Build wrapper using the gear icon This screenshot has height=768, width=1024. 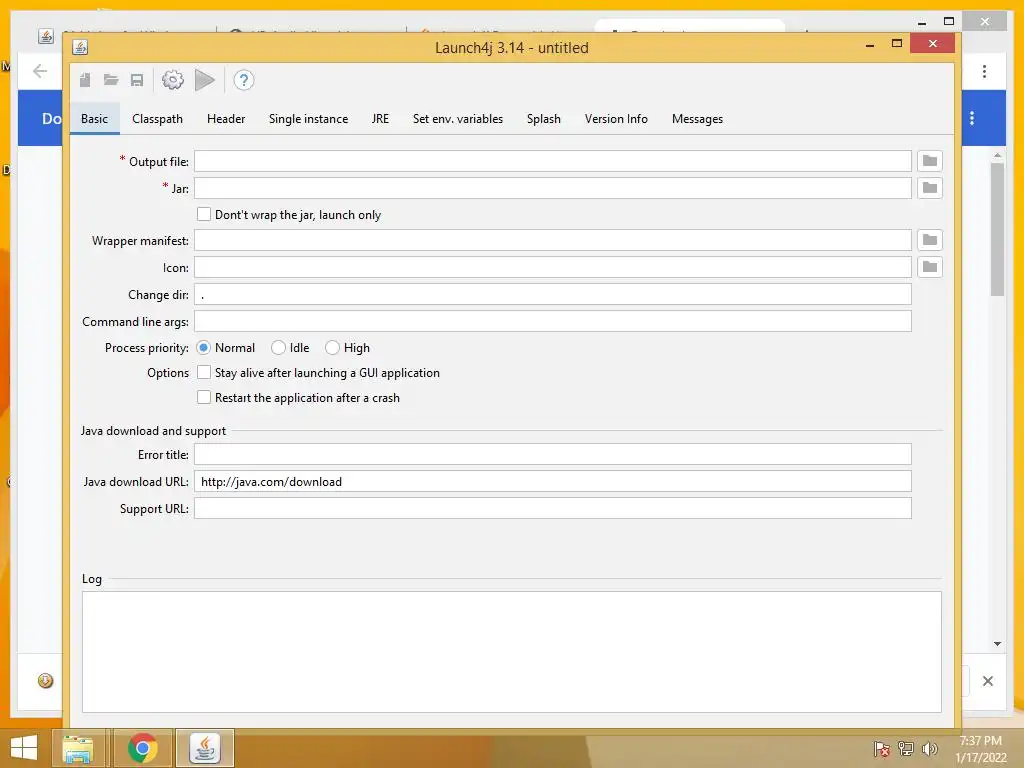pos(172,80)
